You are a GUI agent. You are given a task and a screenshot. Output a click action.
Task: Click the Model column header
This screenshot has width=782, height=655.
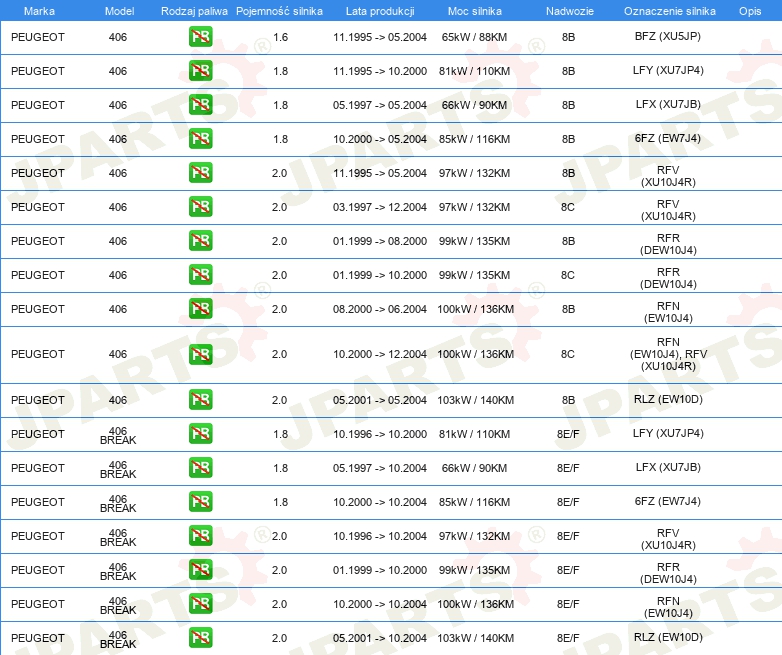[119, 11]
